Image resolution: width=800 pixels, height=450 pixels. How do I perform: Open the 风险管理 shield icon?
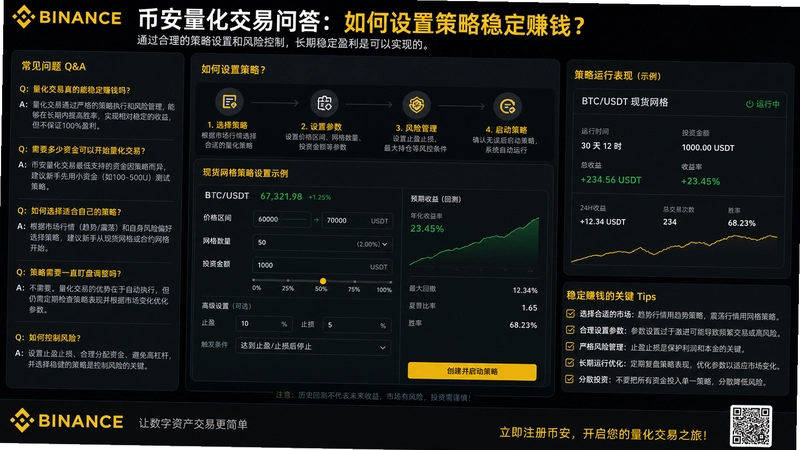coord(417,105)
